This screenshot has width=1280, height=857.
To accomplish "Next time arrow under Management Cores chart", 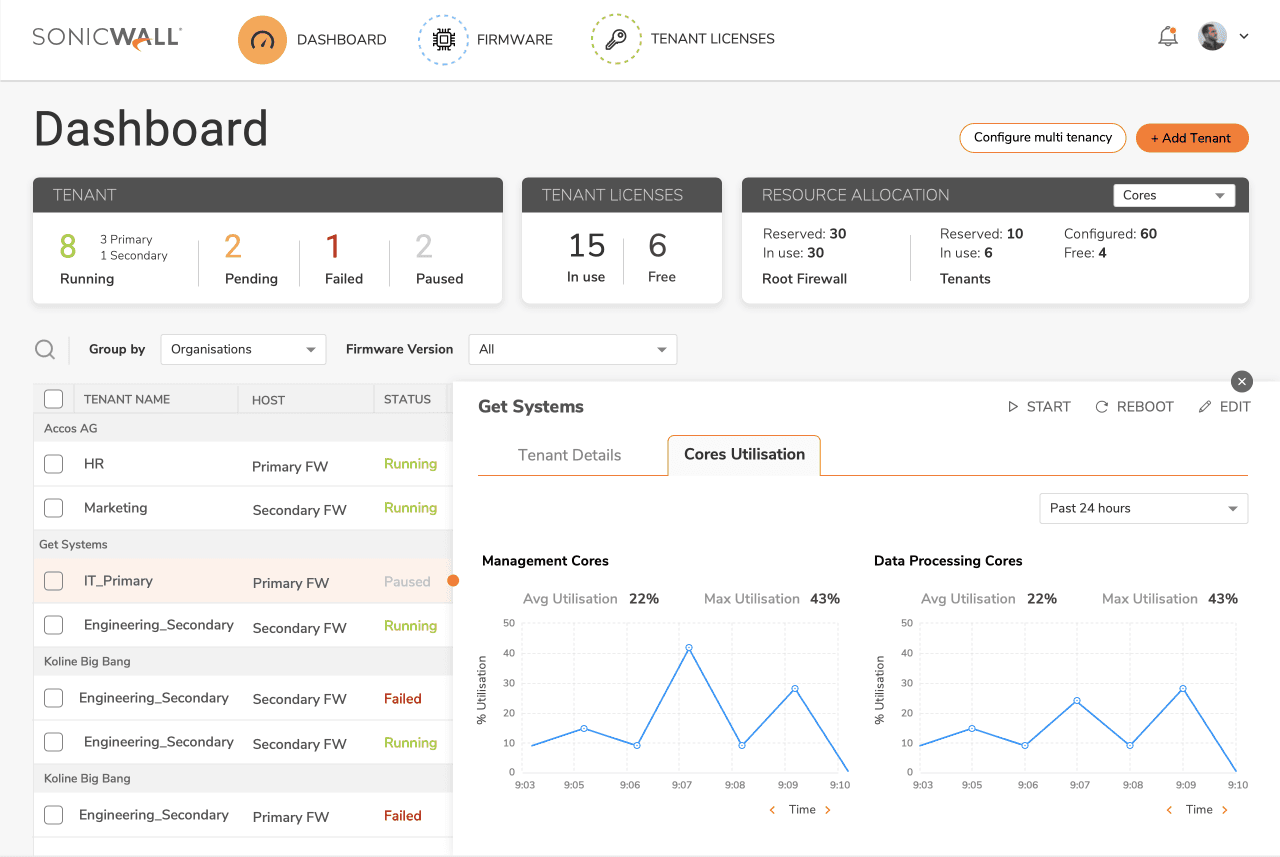I will (x=828, y=810).
